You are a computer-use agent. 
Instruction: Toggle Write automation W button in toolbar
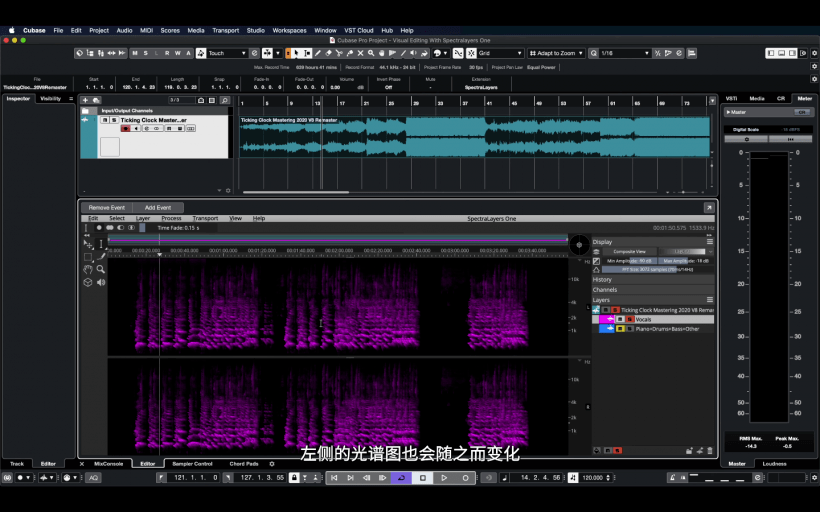coord(178,53)
